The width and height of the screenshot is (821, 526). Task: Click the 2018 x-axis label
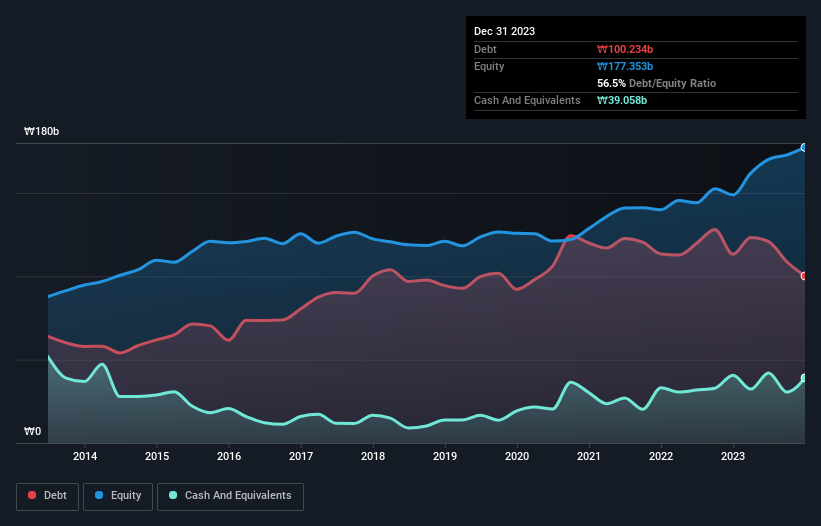pos(373,456)
